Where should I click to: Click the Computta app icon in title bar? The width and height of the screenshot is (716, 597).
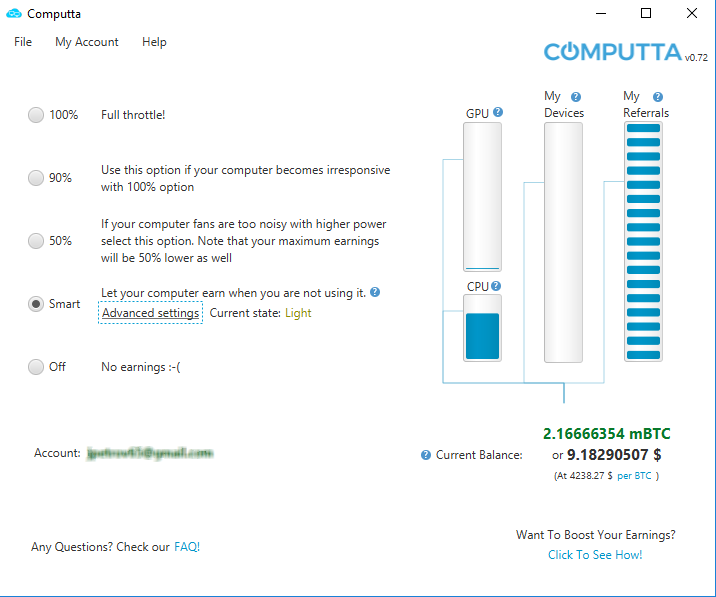point(14,14)
